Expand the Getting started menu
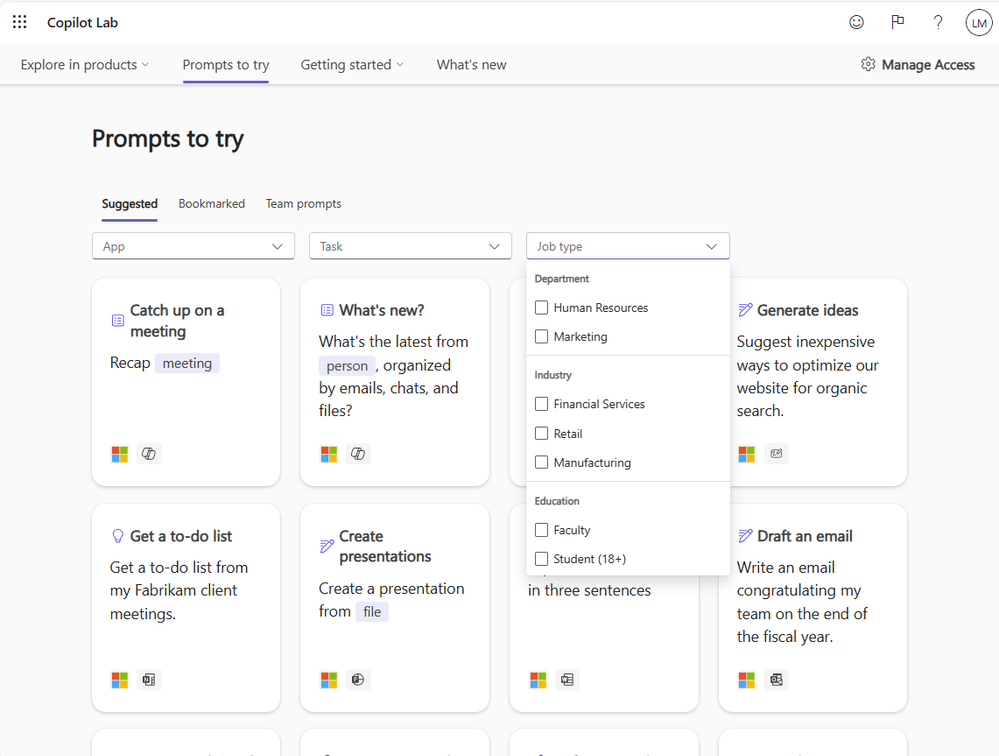 pyautogui.click(x=352, y=64)
